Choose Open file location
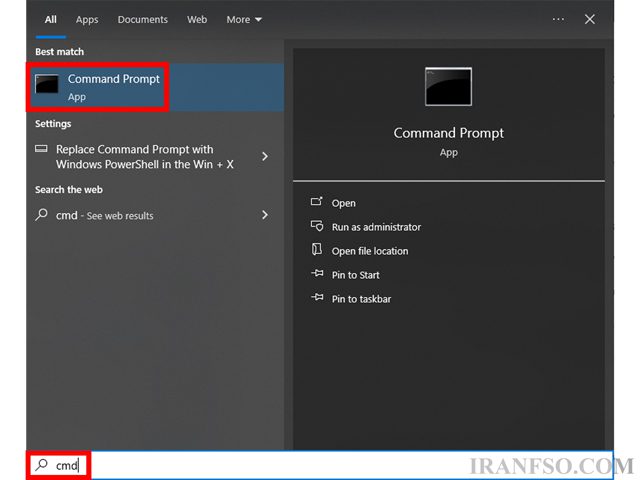The image size is (640, 480). pos(370,251)
